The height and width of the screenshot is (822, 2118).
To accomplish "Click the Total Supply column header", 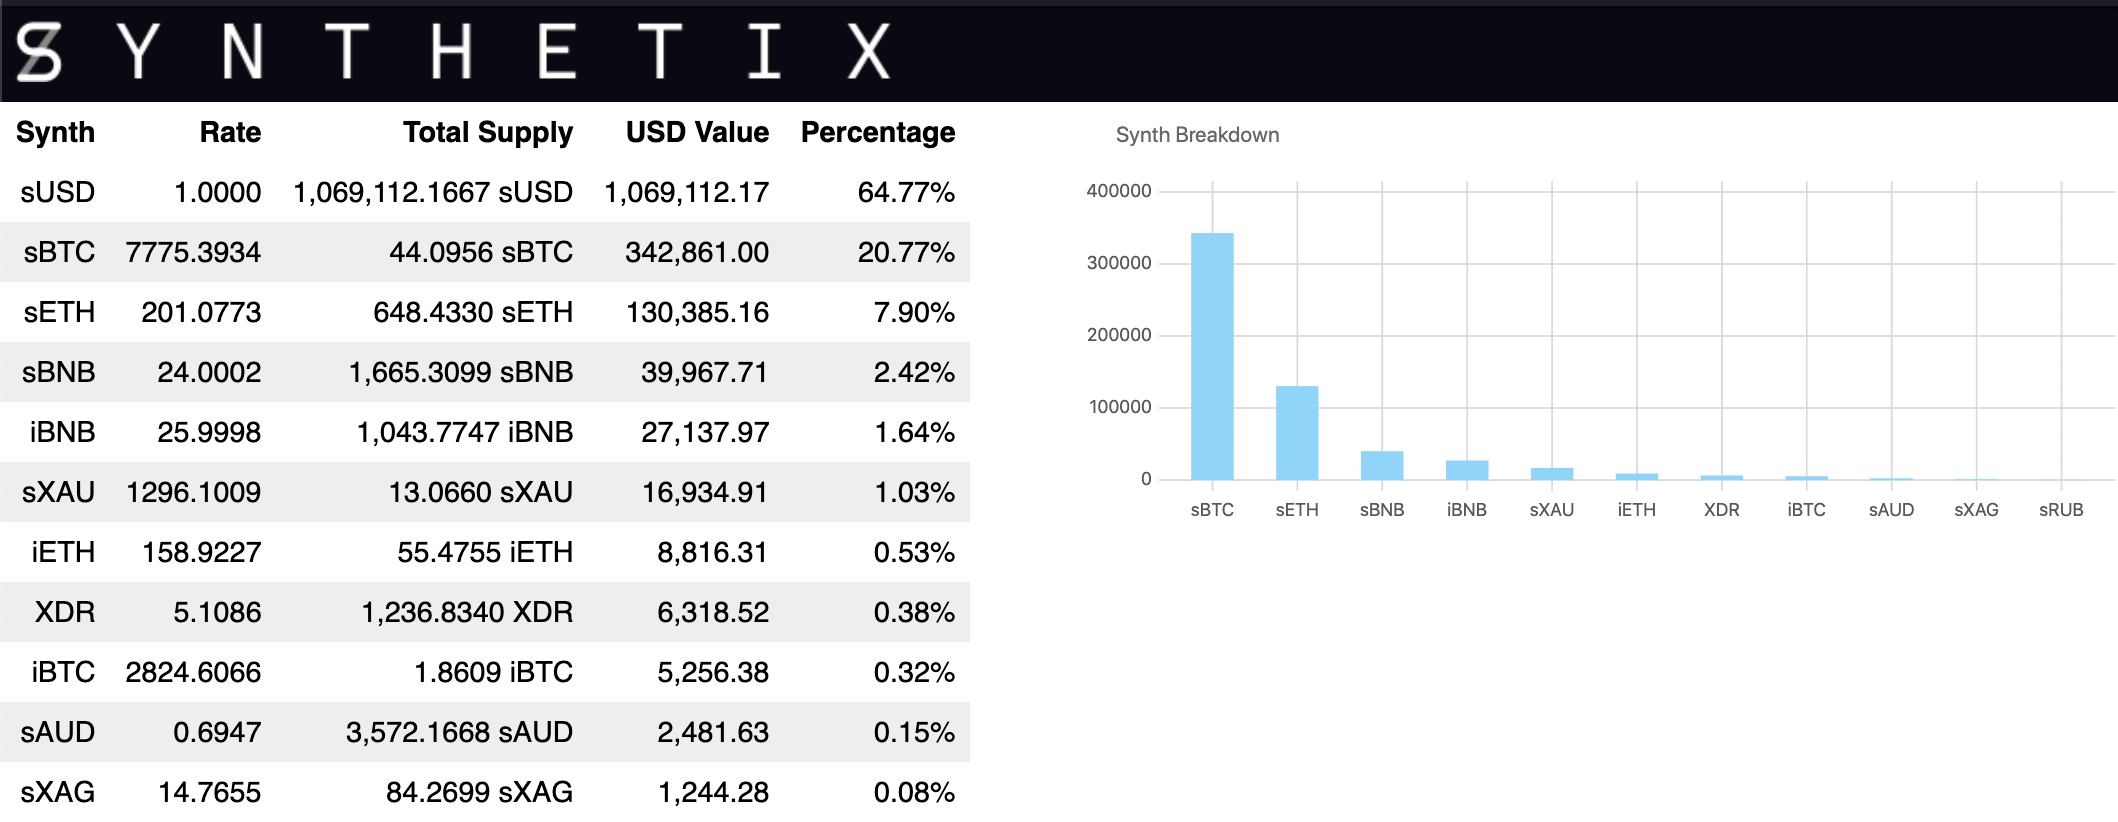I will 488,132.
